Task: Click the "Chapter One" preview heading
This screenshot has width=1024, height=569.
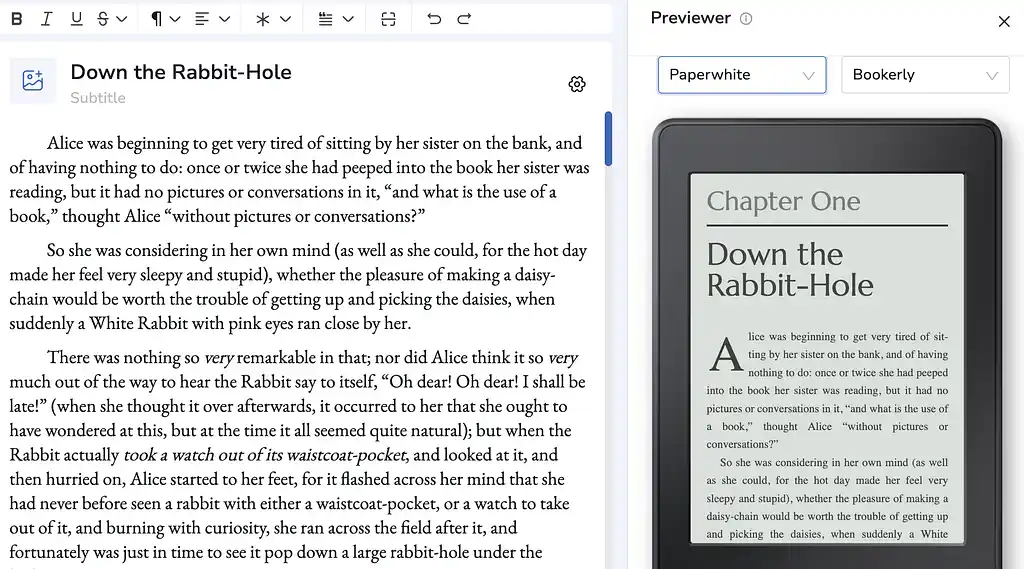Action: (x=783, y=201)
